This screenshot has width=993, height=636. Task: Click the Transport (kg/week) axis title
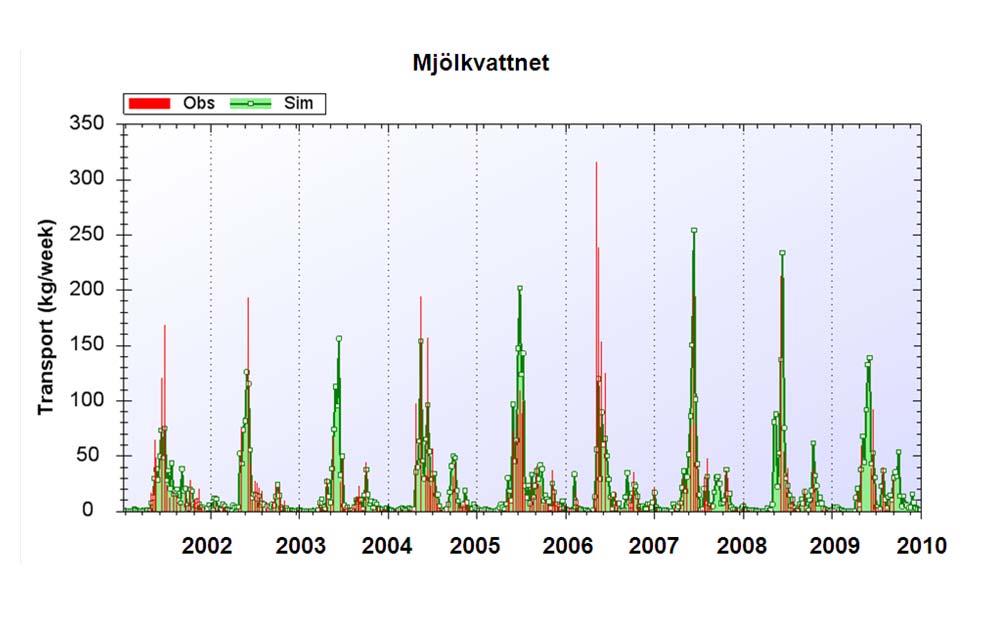point(46,318)
